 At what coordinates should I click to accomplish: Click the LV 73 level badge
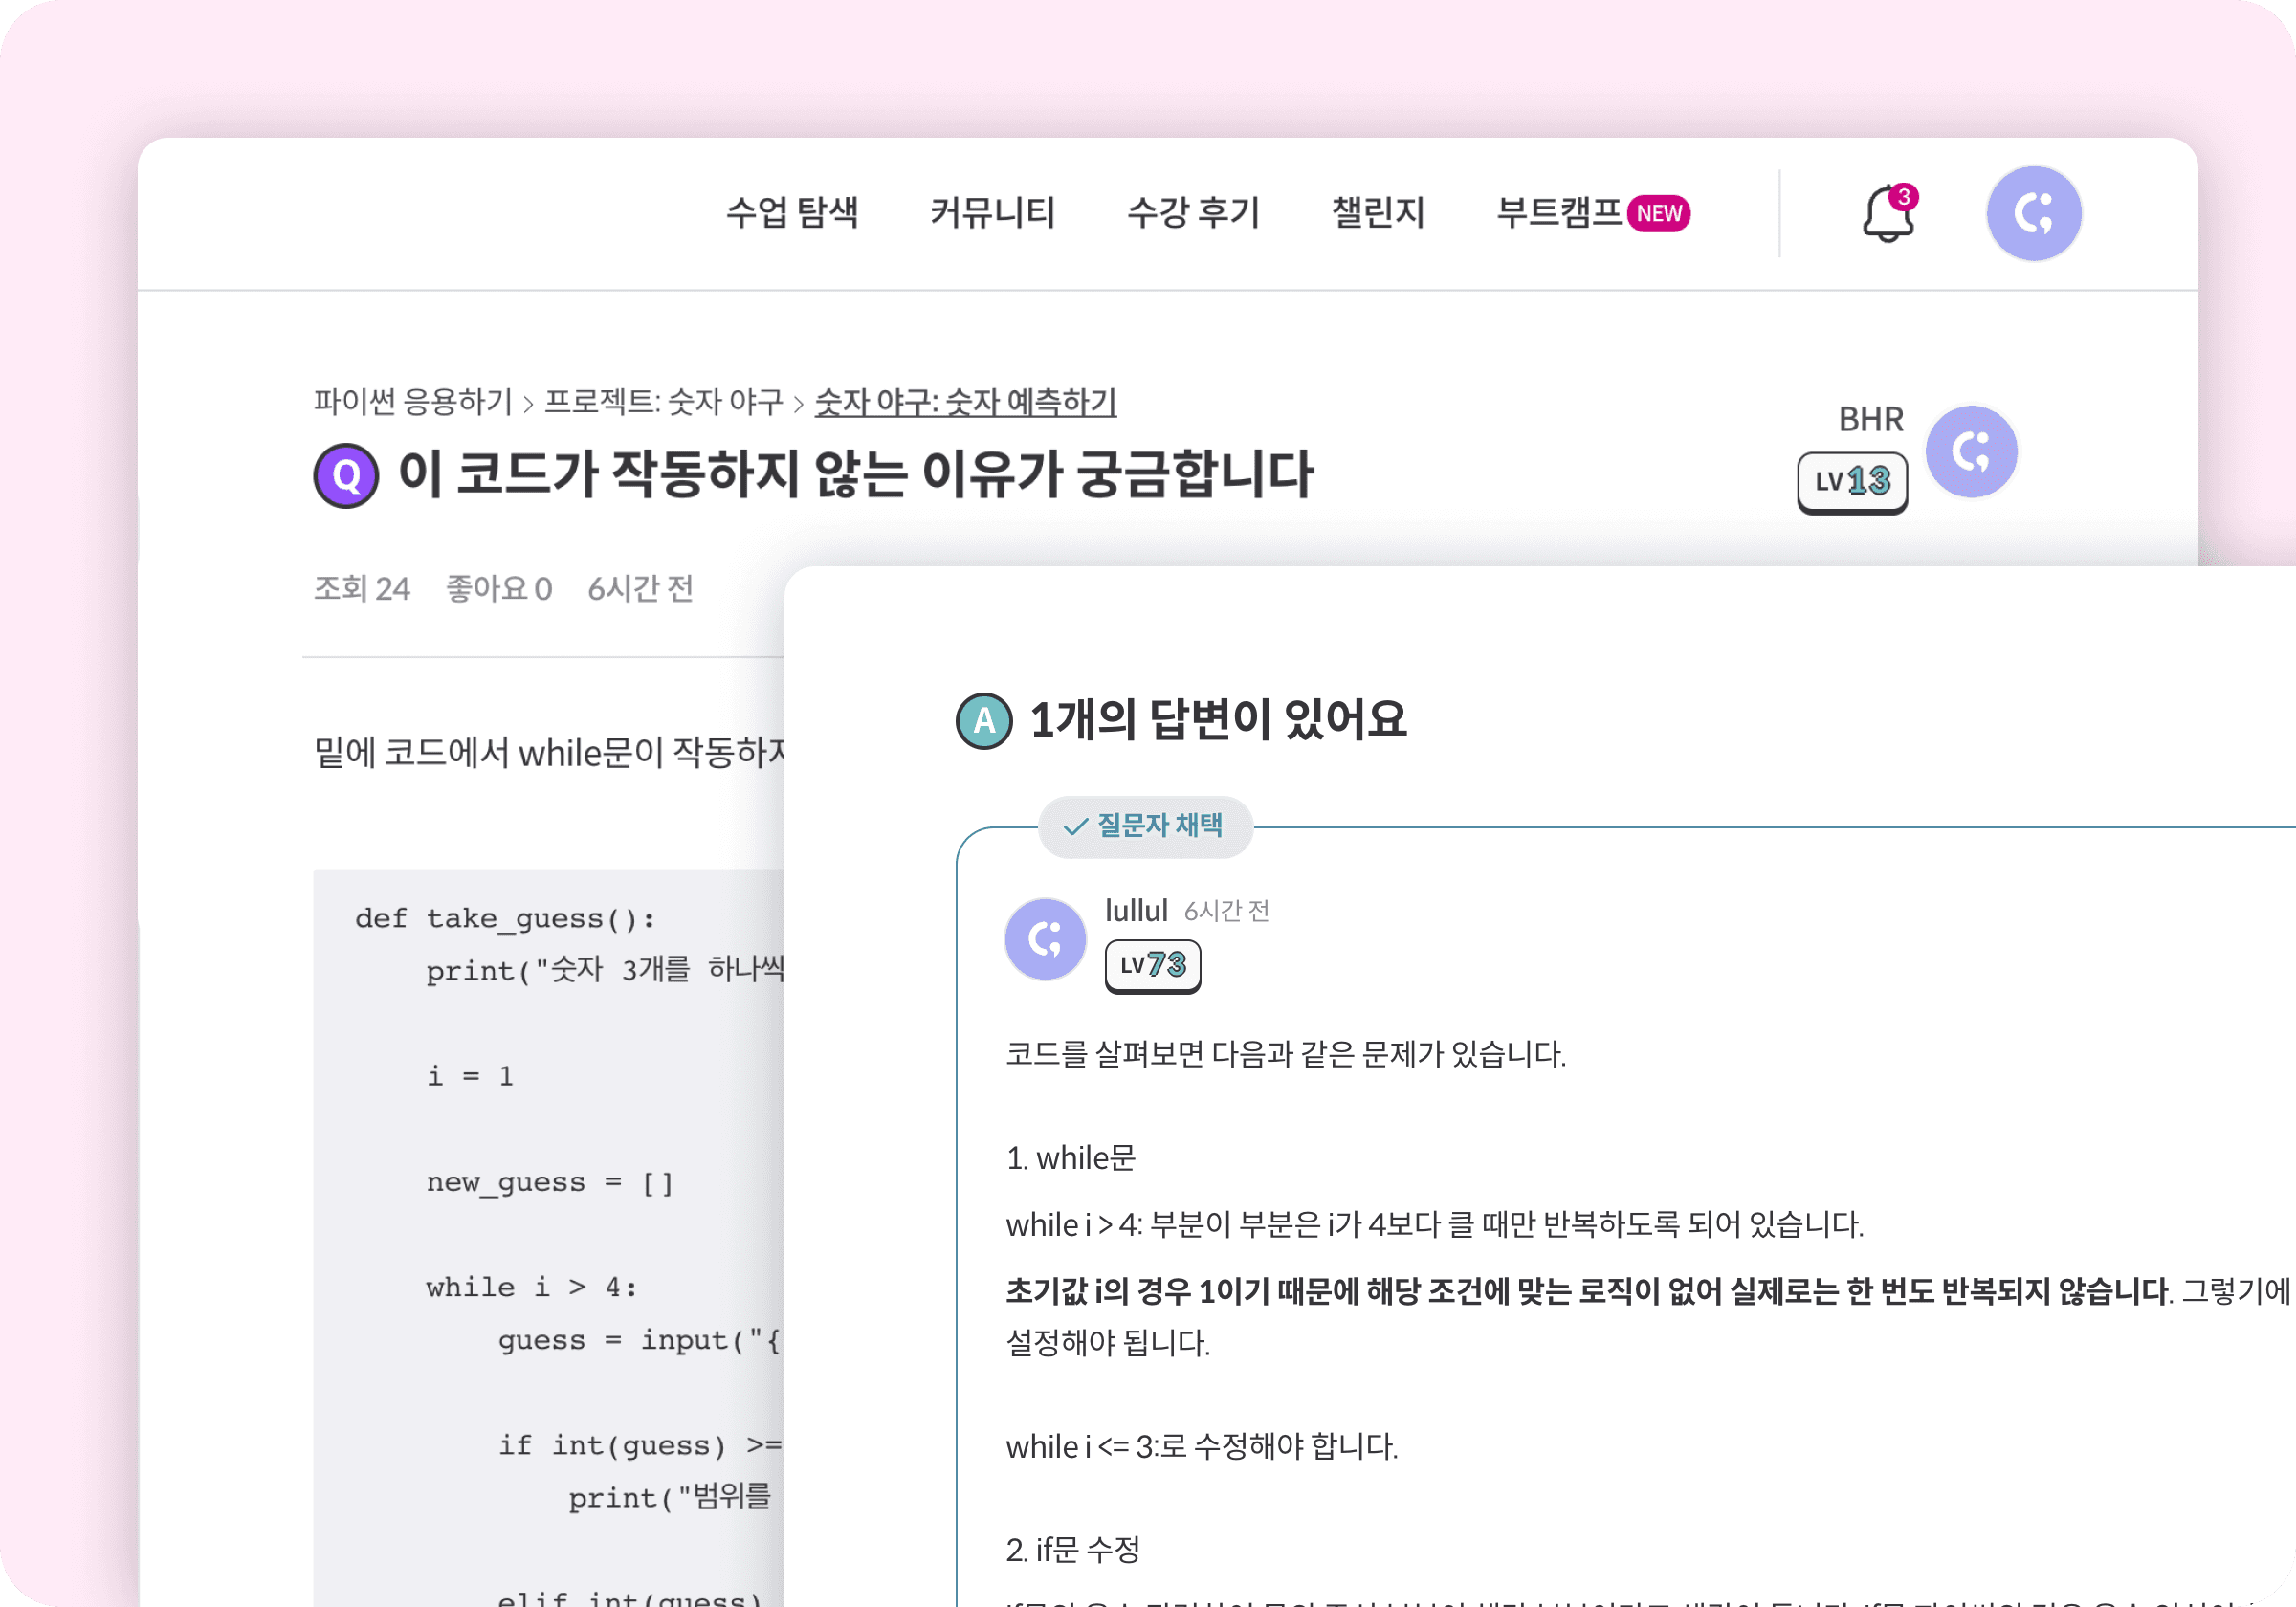tap(1152, 965)
